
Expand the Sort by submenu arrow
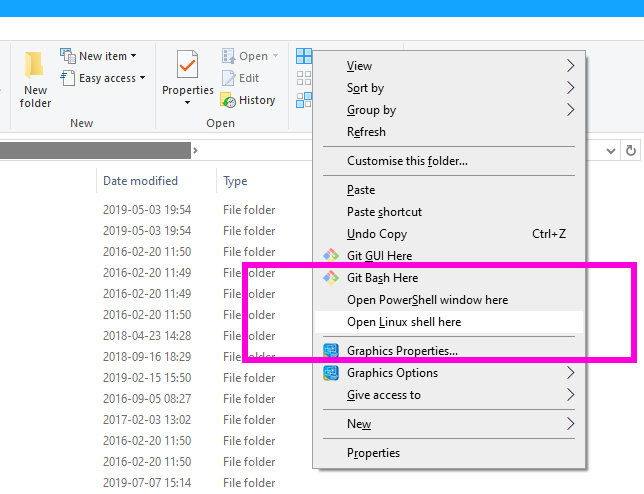click(570, 87)
